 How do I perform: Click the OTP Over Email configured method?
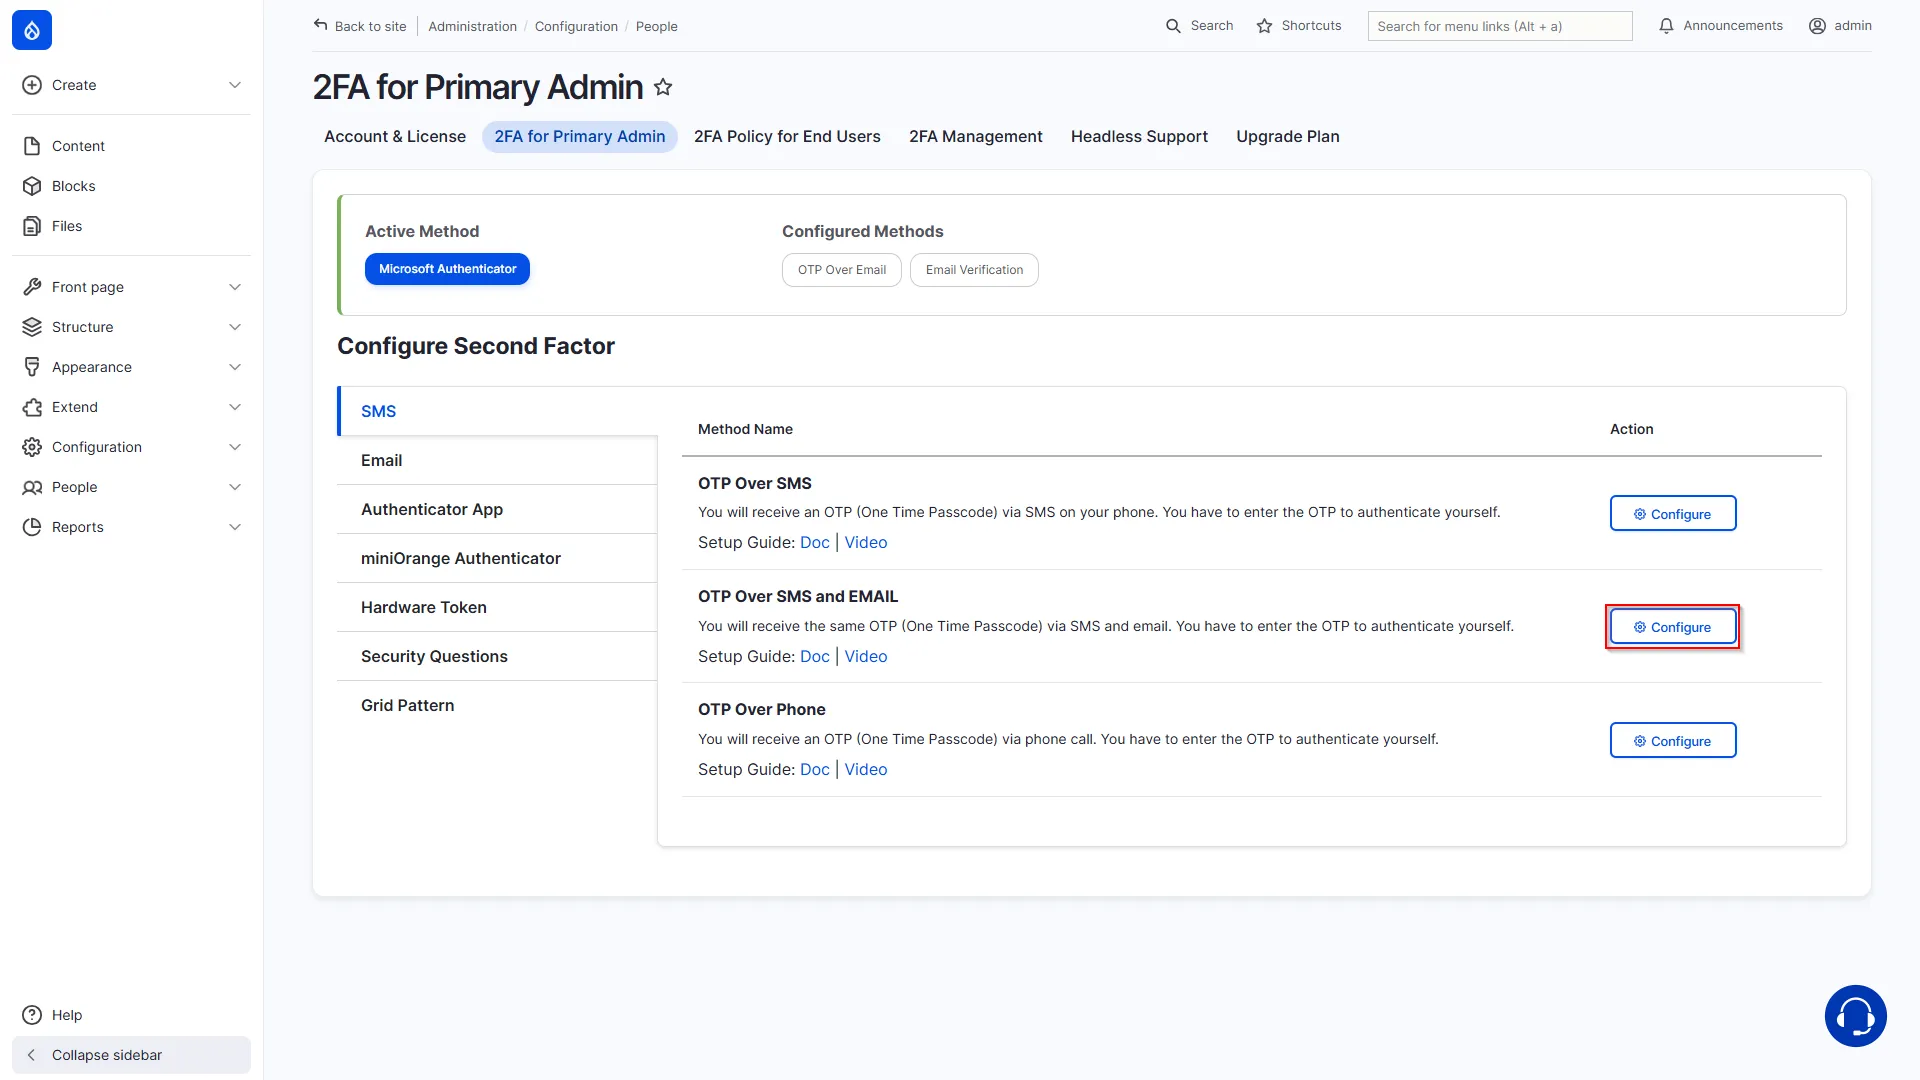coord(842,270)
